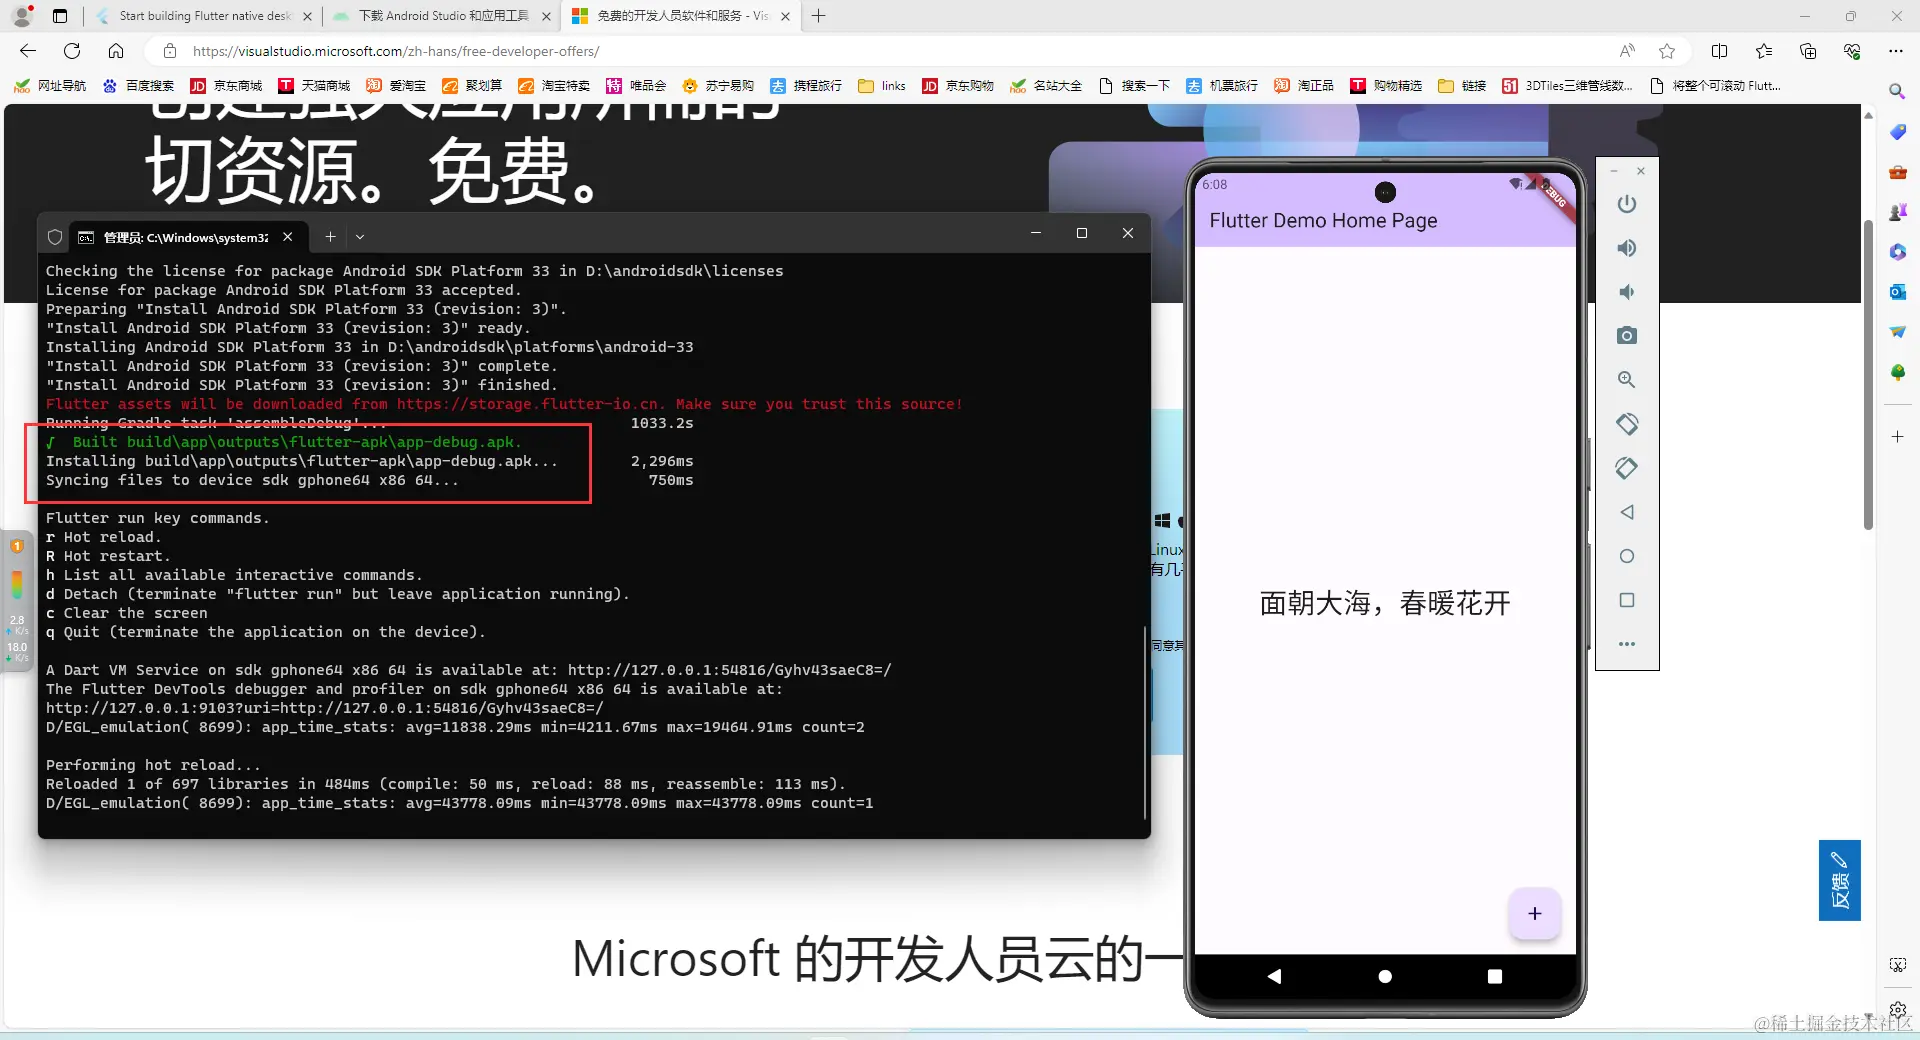
Task: Add this page to favorites with the star
Action: (1667, 51)
